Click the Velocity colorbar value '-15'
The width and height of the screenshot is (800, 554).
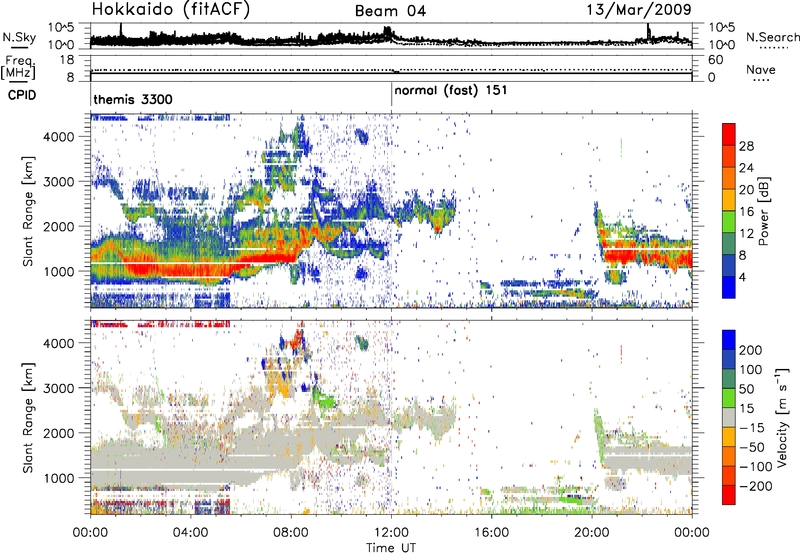[x=752, y=427]
